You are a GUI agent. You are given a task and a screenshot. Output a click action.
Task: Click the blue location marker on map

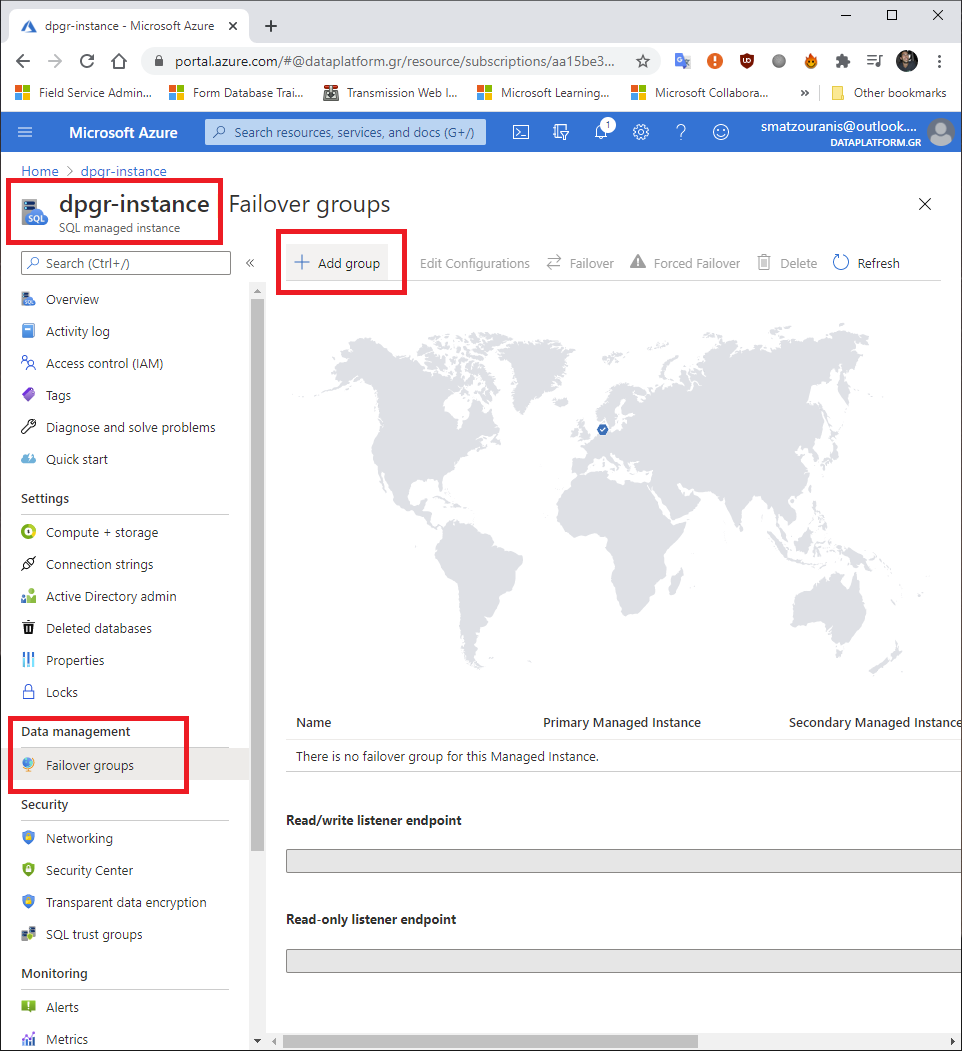(602, 429)
